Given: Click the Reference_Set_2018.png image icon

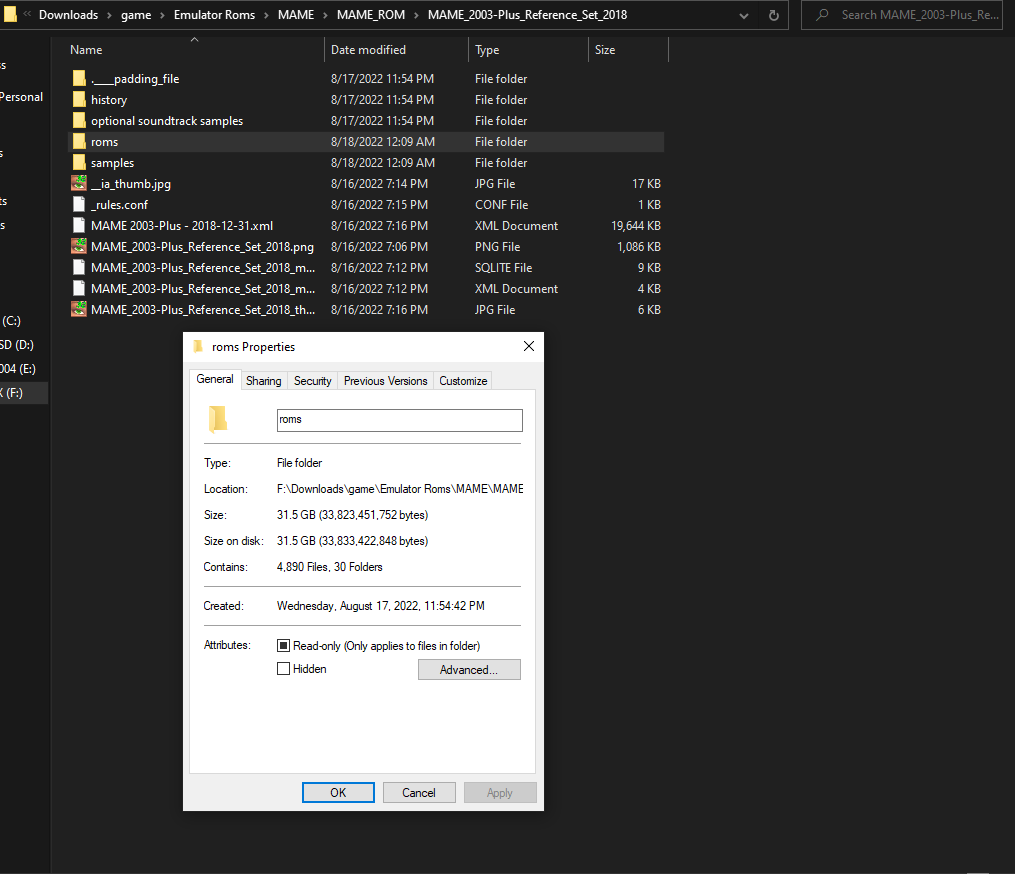Looking at the screenshot, I should tap(79, 247).
